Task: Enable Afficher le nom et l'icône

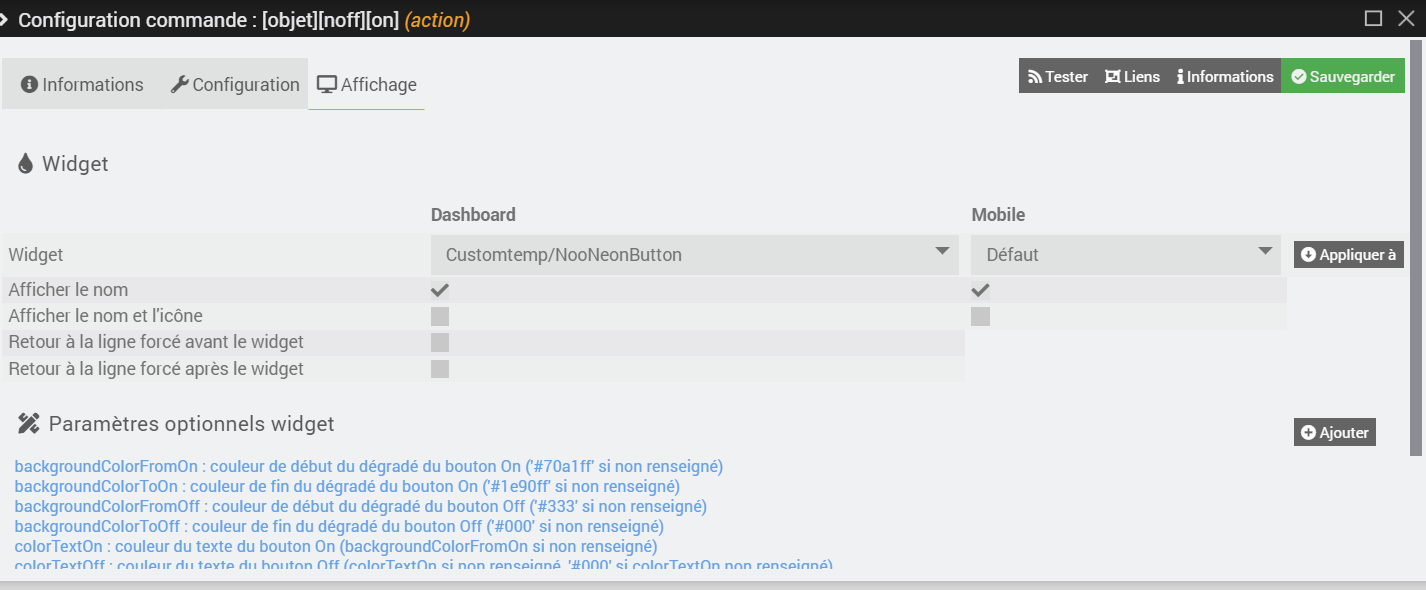Action: coord(439,315)
